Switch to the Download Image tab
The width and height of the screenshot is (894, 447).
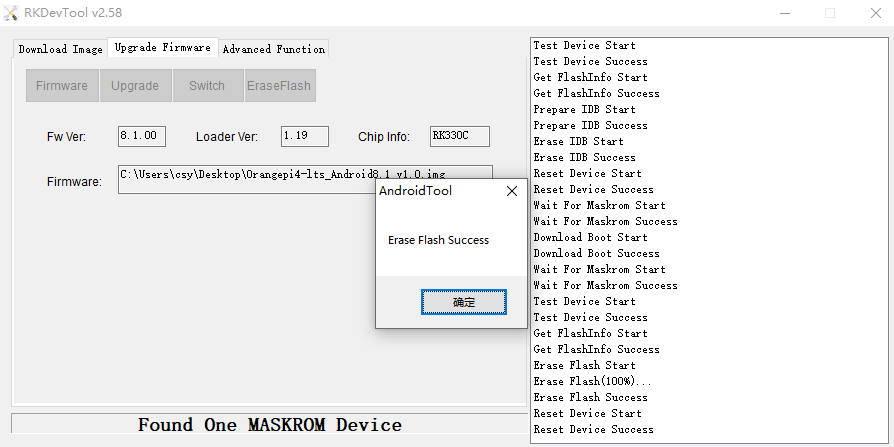60,49
